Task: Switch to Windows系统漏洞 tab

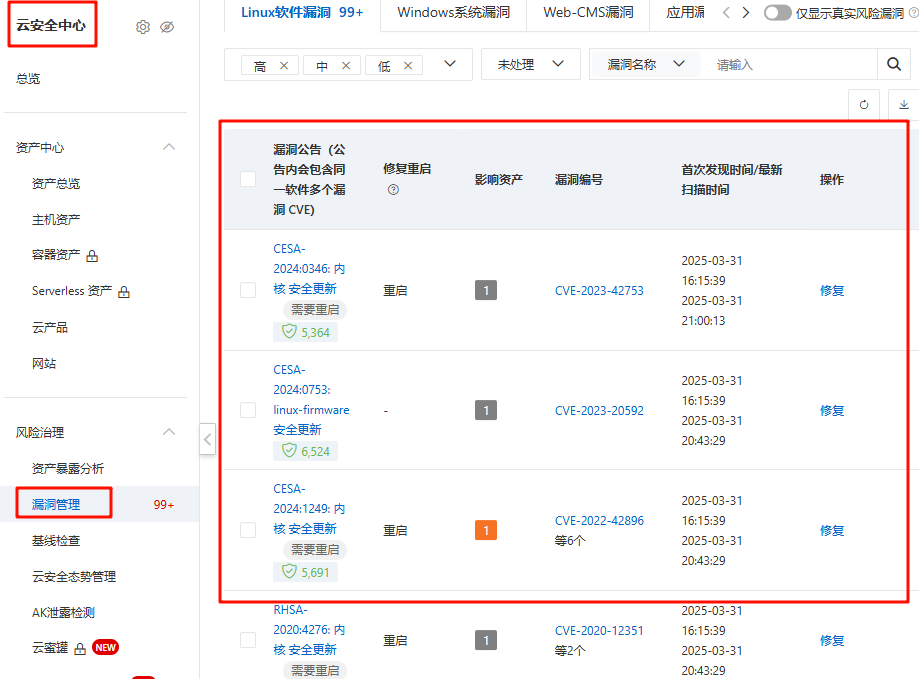Action: tap(455, 13)
